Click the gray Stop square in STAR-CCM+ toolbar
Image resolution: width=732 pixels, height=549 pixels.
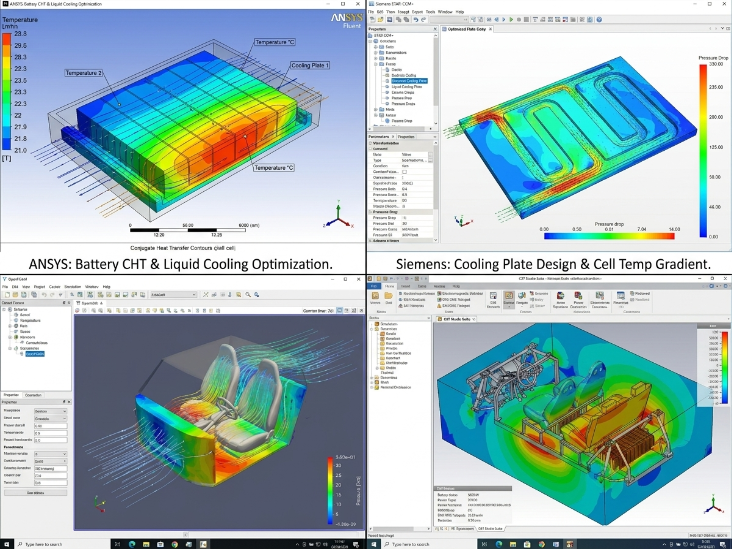[526, 20]
